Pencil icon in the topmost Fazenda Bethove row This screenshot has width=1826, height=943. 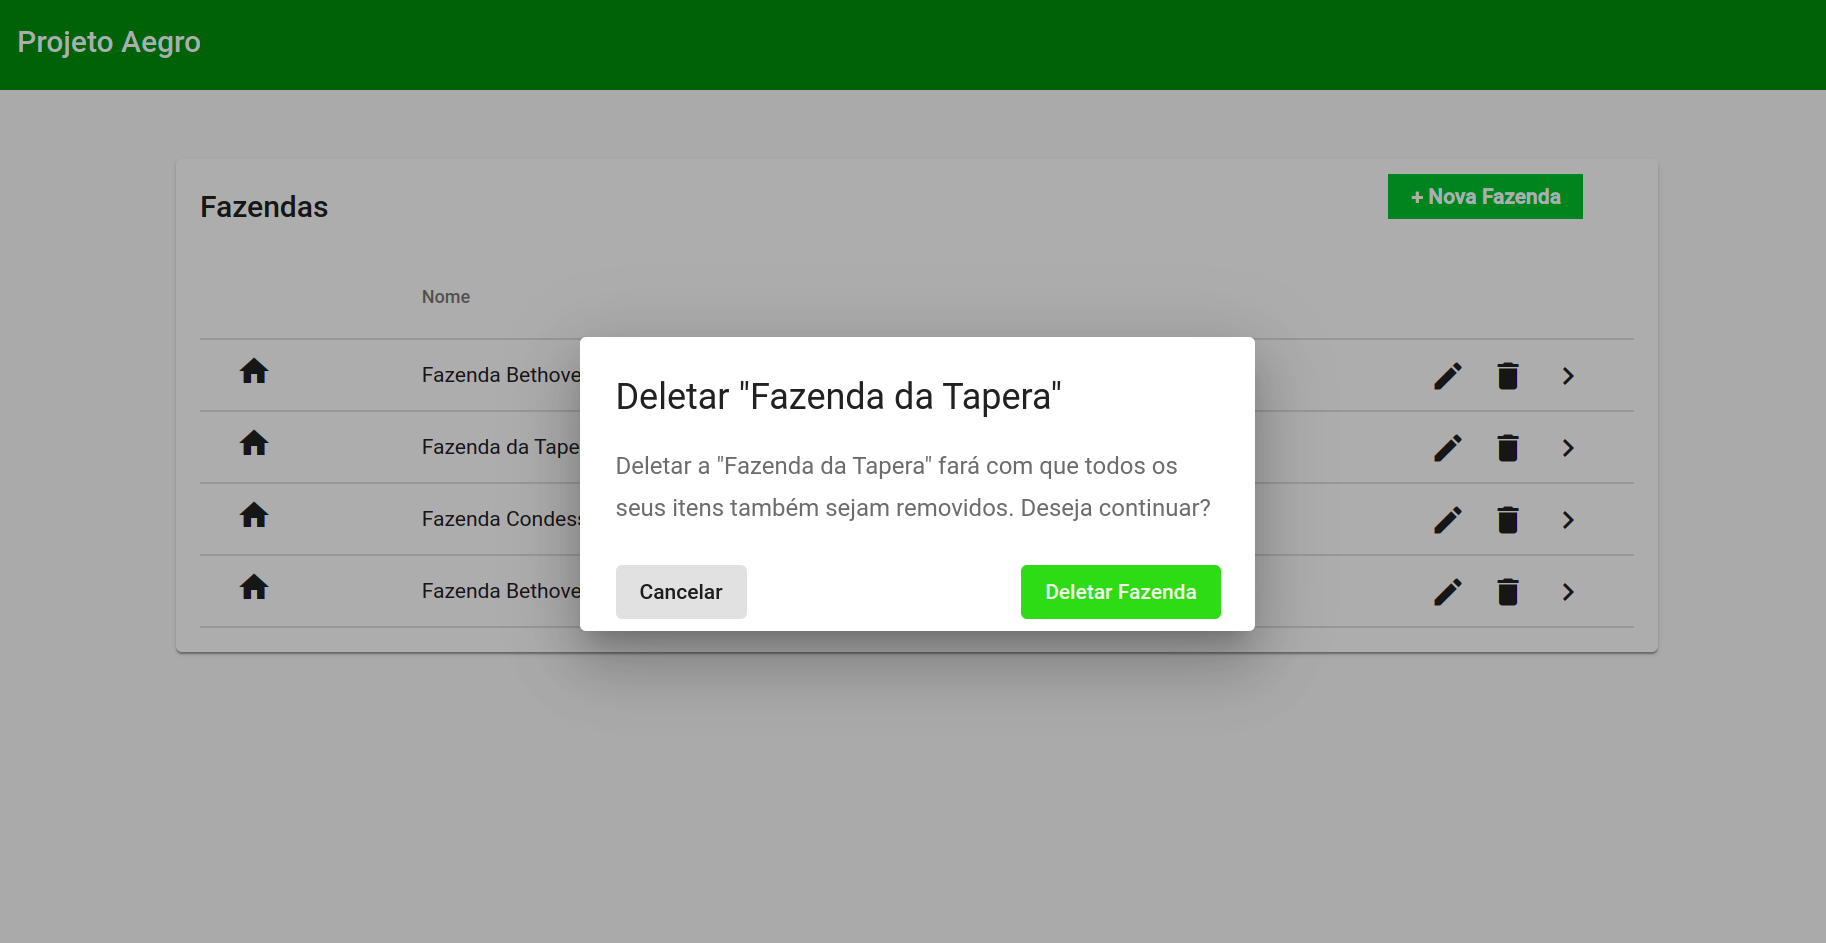pyautogui.click(x=1448, y=376)
